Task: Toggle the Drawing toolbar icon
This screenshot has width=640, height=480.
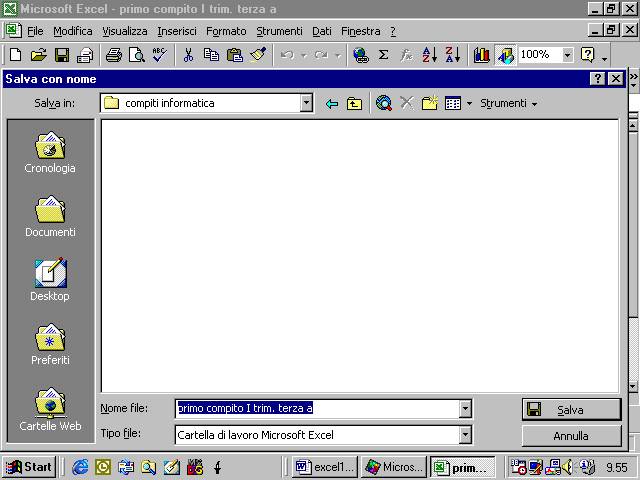Action: [505, 55]
